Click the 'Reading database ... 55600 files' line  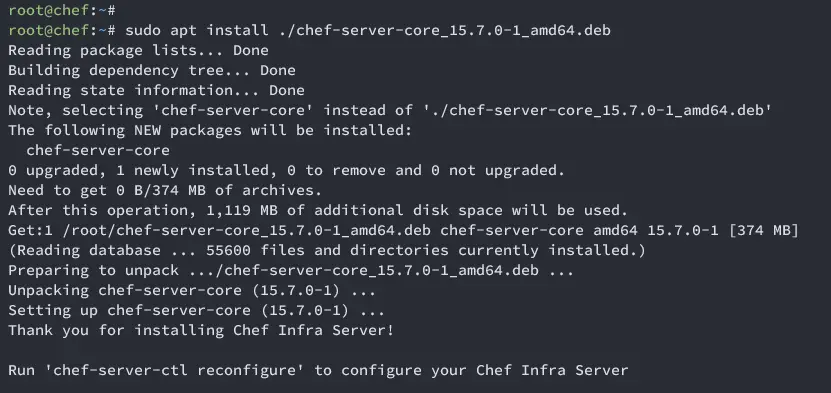(x=327, y=250)
